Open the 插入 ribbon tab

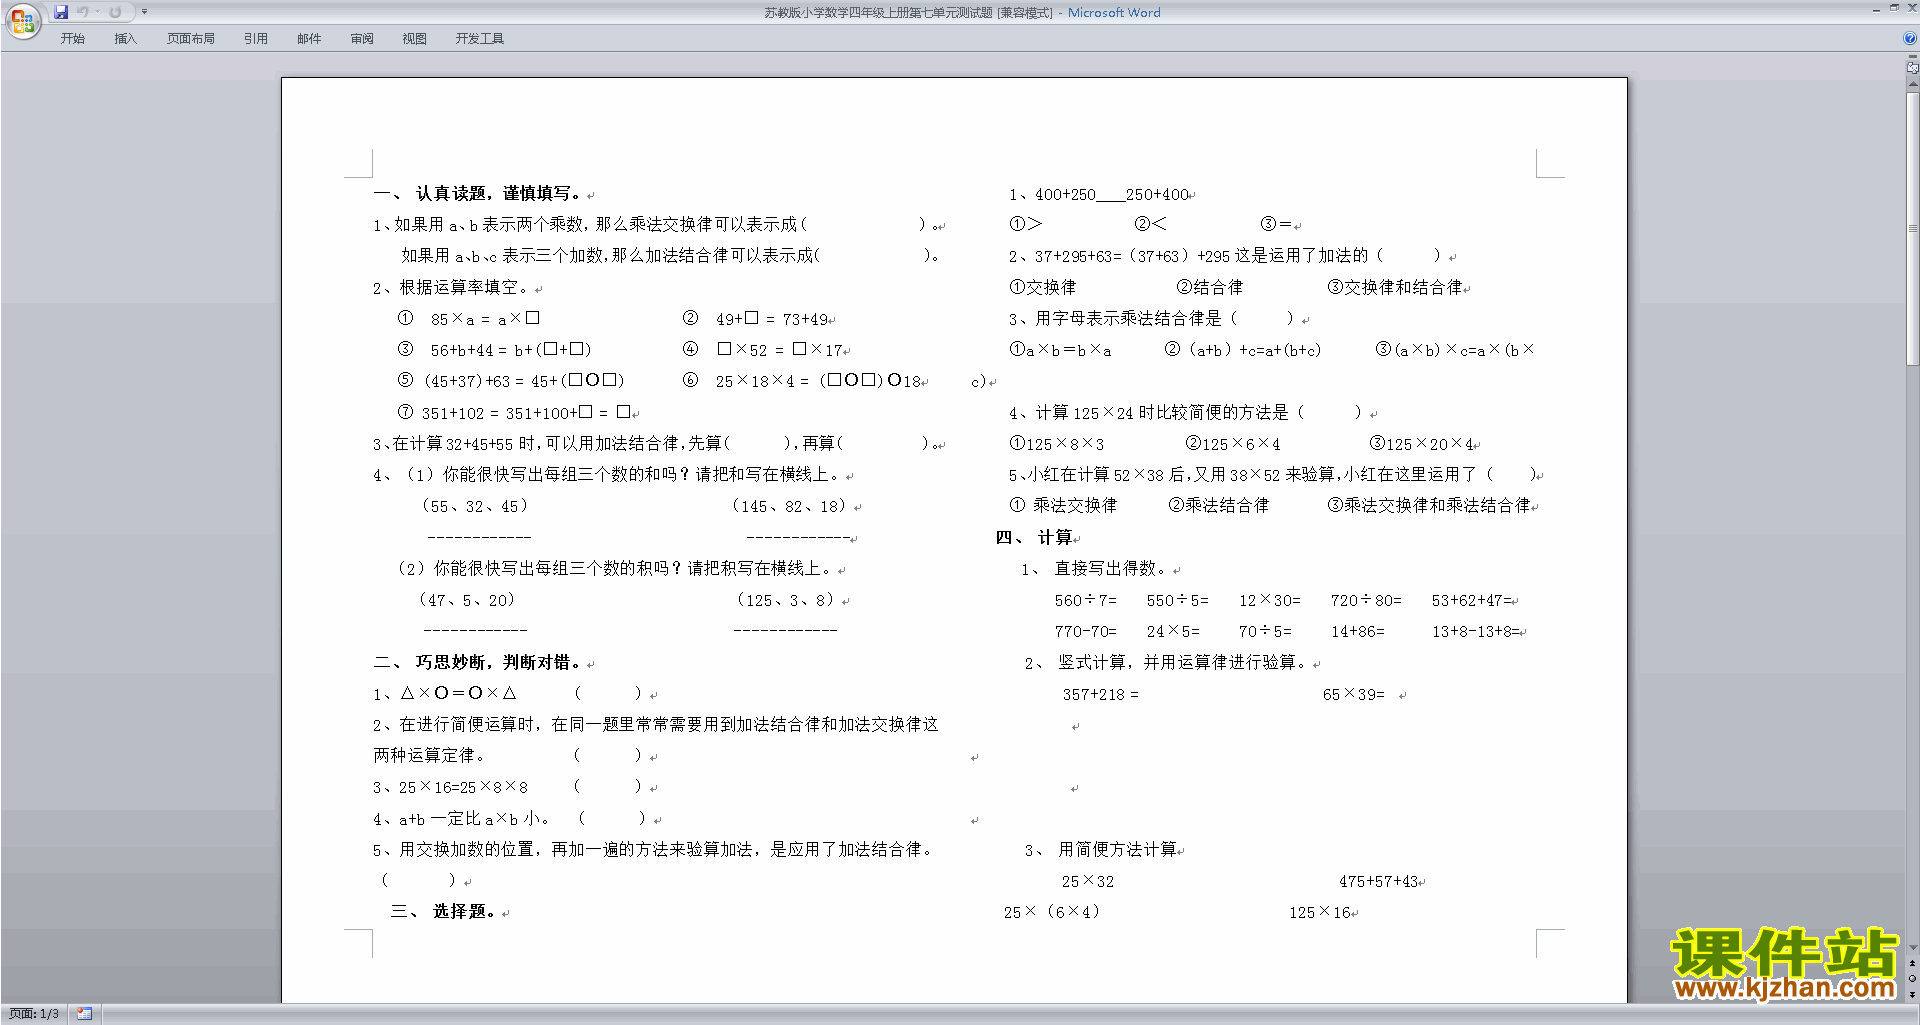coord(125,39)
